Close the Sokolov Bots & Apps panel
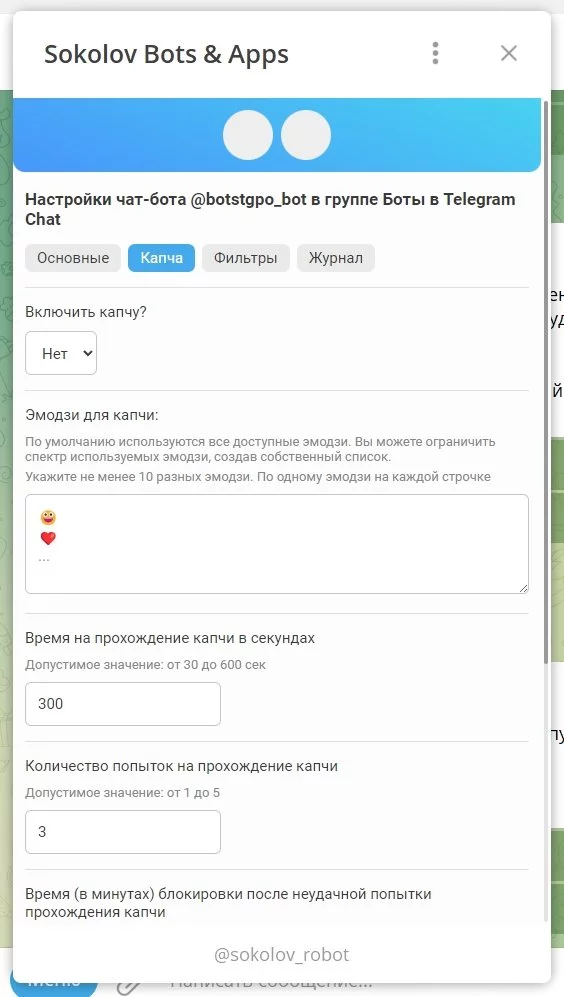The width and height of the screenshot is (564, 997). (x=509, y=53)
